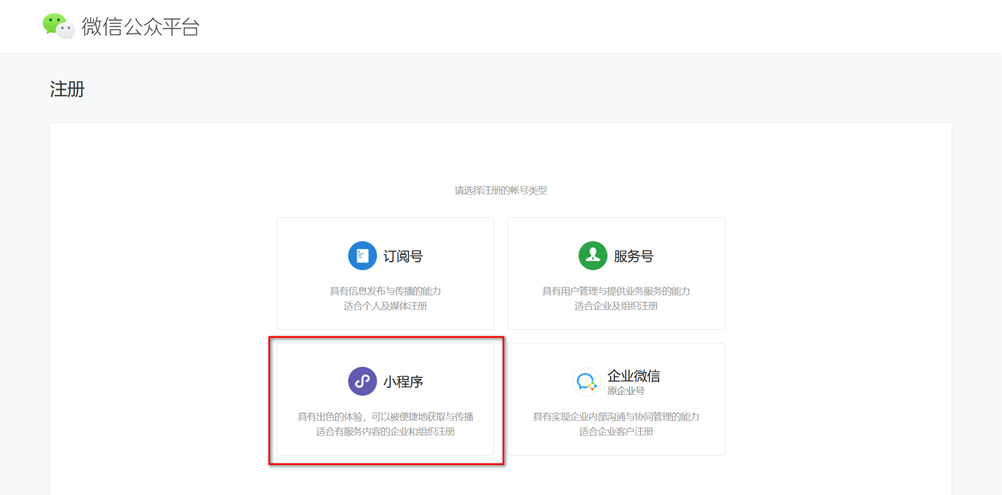This screenshot has height=495, width=1002.
Task: Click 适合个人及媒体注册 text in 订阅号 card
Action: (385, 306)
